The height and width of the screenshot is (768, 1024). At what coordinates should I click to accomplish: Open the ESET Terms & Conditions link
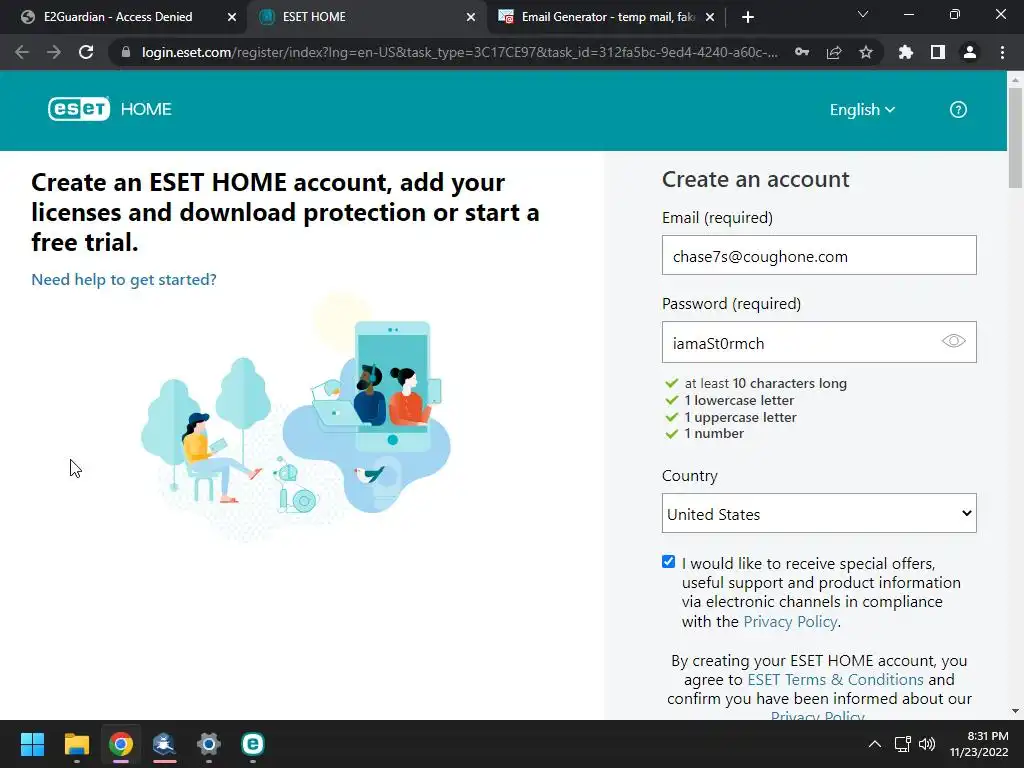[835, 679]
